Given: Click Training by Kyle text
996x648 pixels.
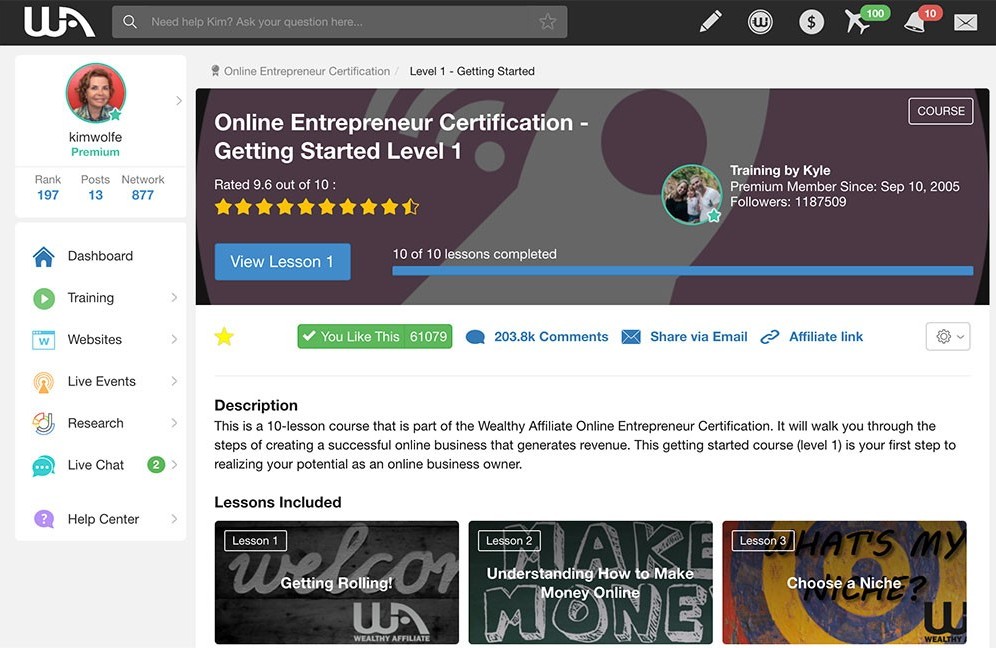Looking at the screenshot, I should point(780,170).
